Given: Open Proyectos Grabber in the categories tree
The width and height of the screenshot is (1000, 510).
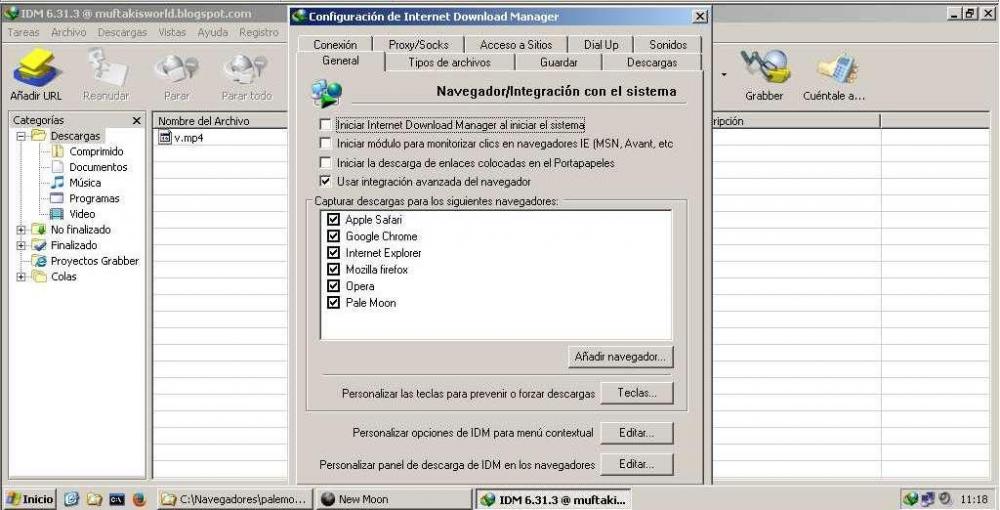Looking at the screenshot, I should point(94,261).
